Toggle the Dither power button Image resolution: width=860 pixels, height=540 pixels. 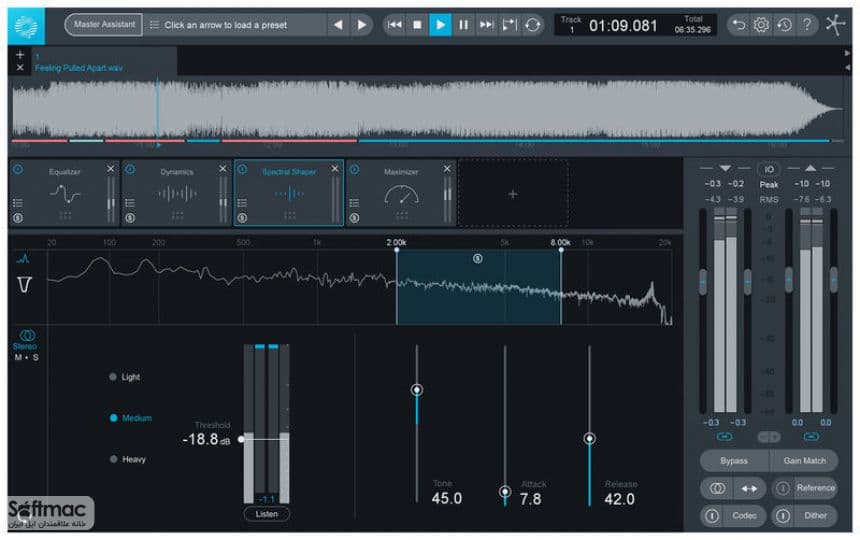(783, 516)
